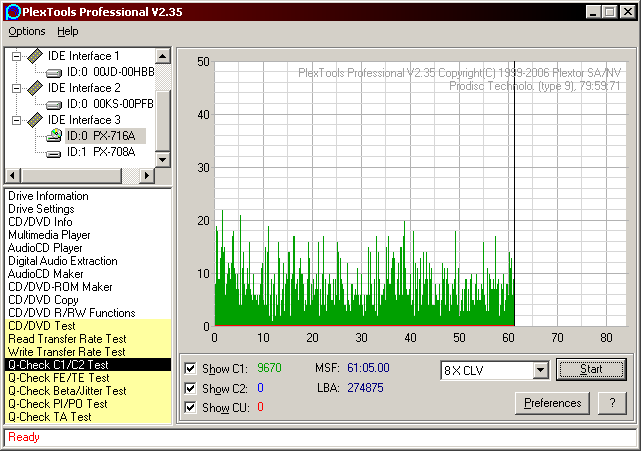The image size is (641, 451).
Task: Toggle the Show CU checkbox
Action: 190,407
